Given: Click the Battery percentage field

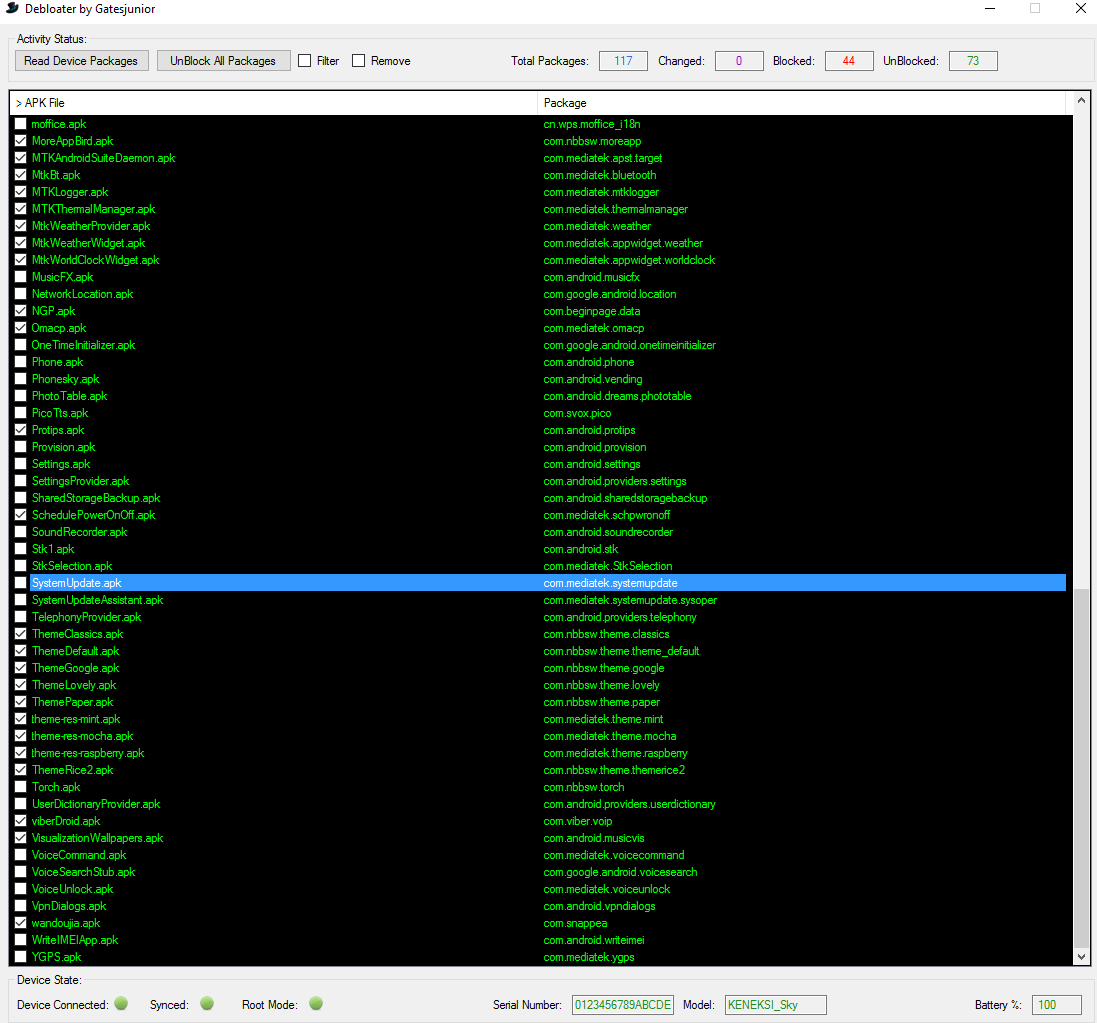Looking at the screenshot, I should 1056,1005.
